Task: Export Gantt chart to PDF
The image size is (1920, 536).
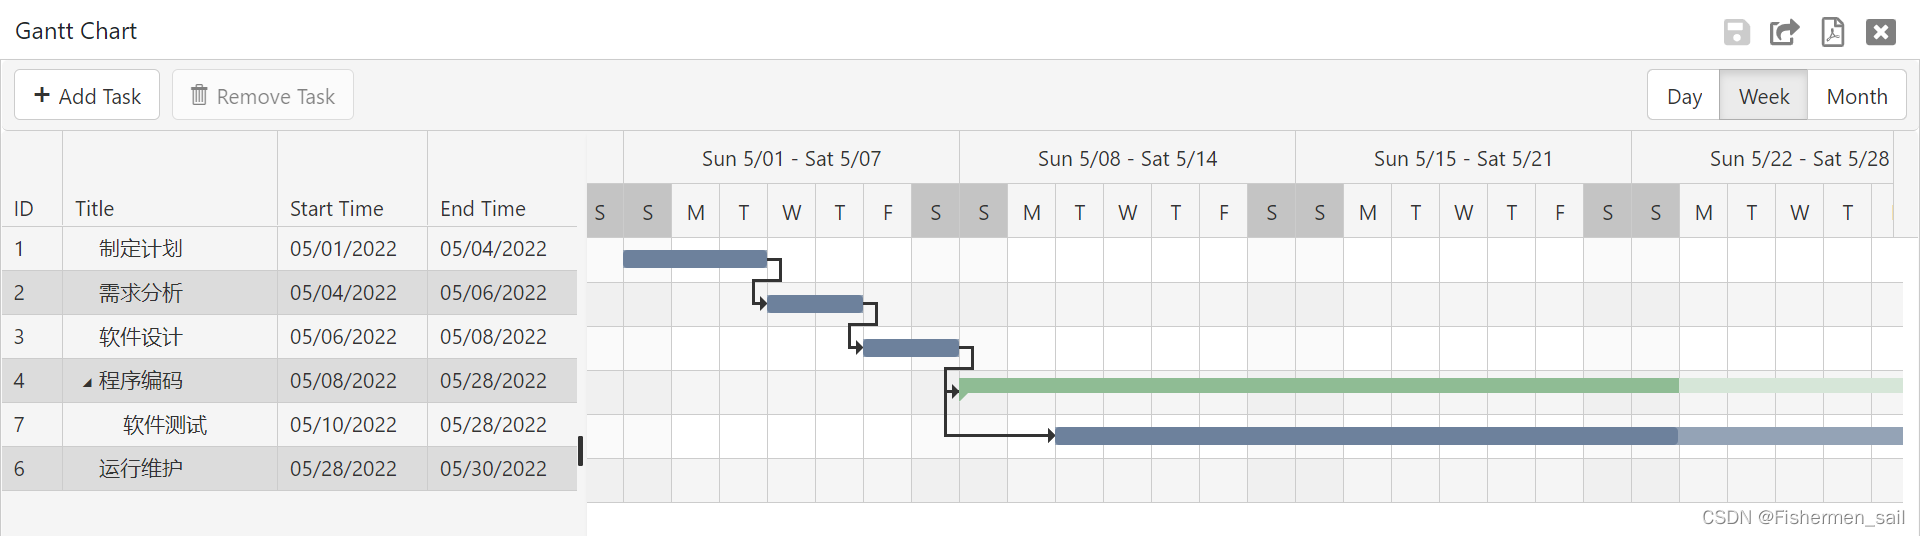Action: coord(1832,32)
